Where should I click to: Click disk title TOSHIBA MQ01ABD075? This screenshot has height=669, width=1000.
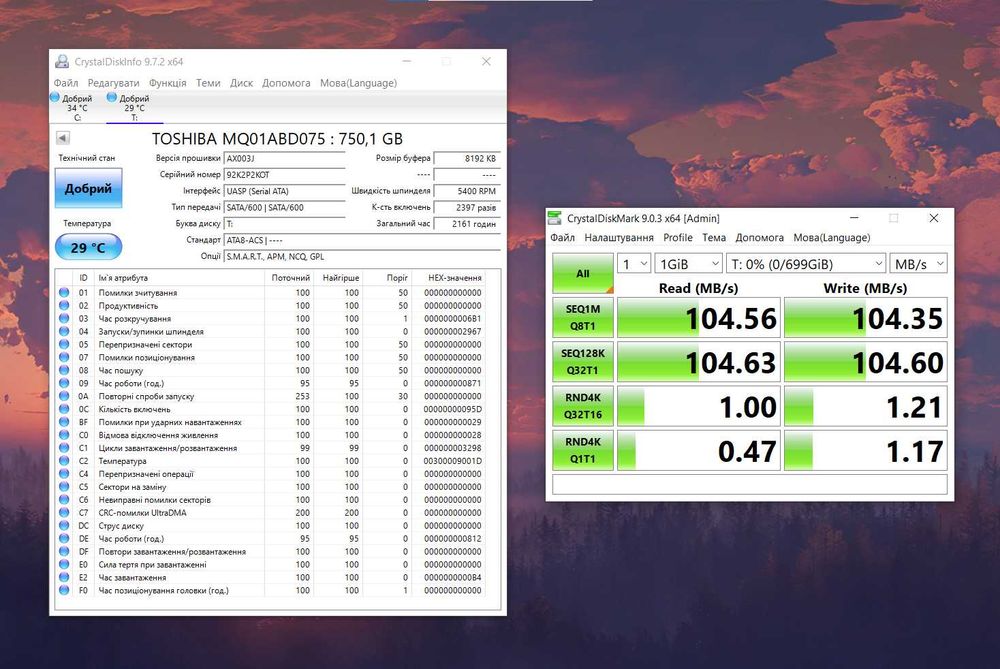click(x=277, y=138)
